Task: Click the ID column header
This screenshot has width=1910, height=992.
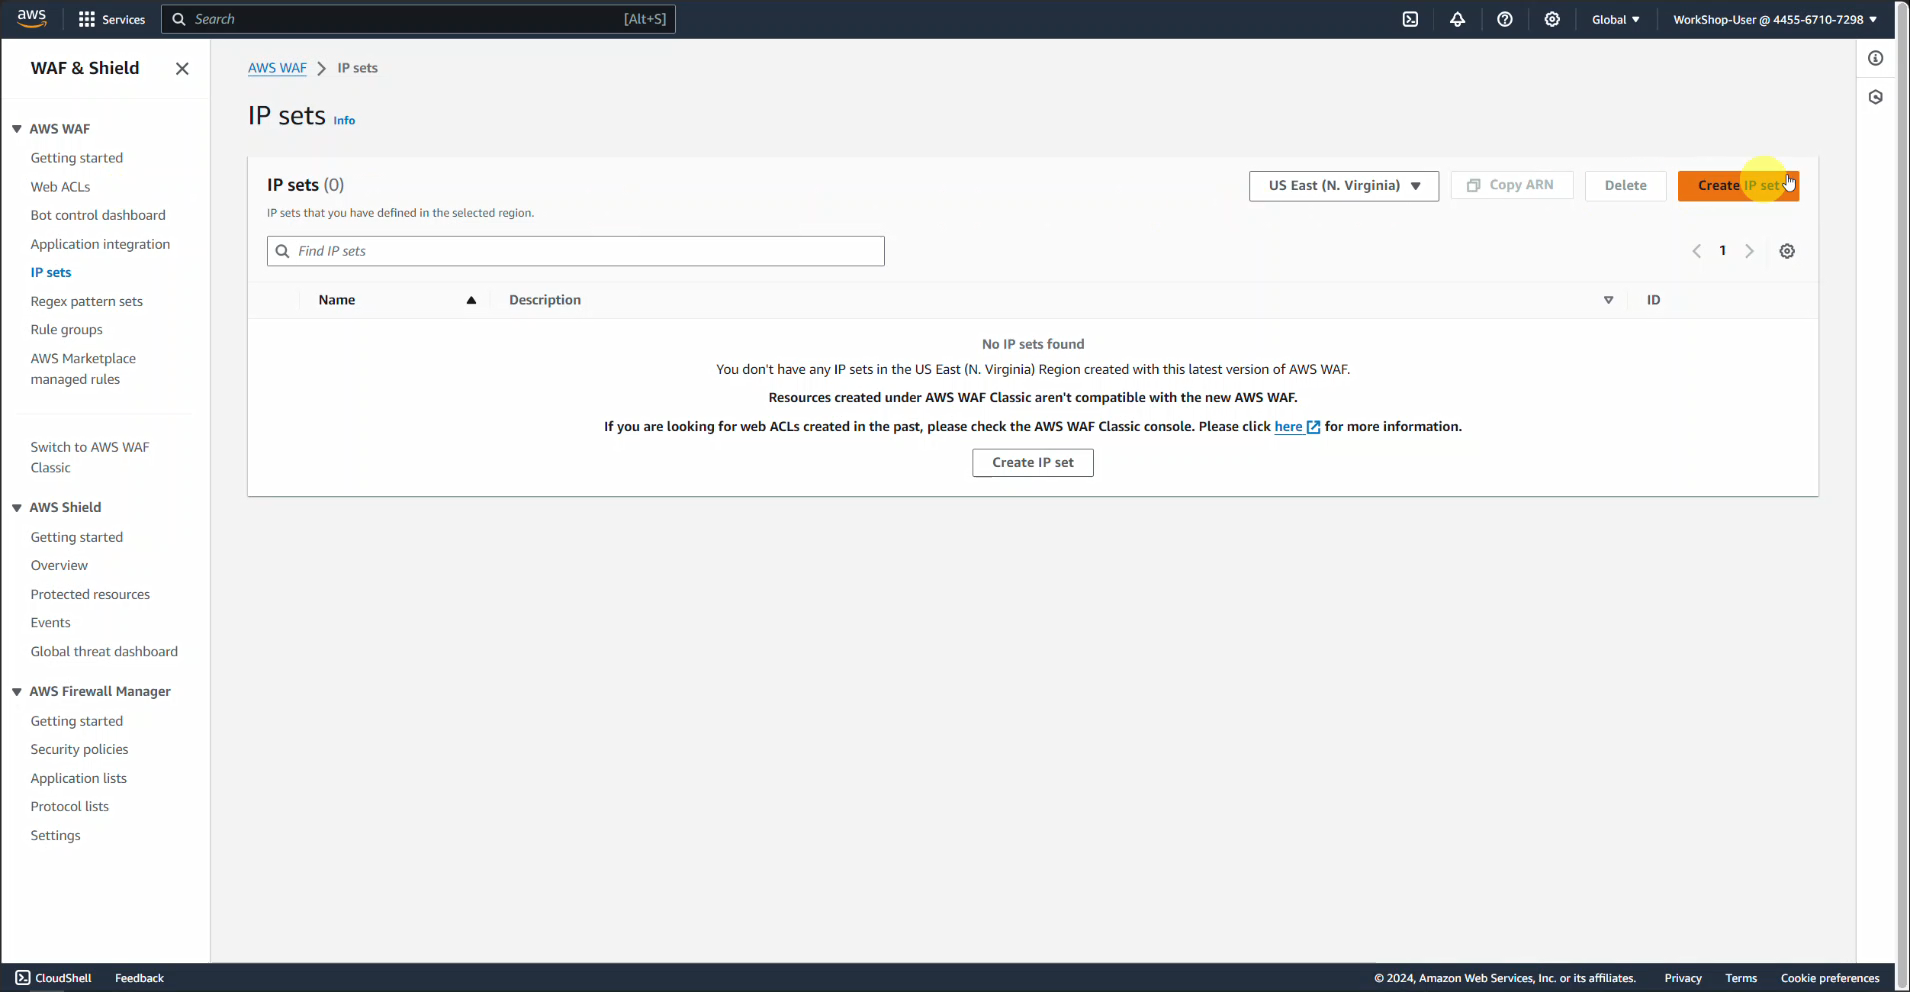Action: click(1654, 300)
